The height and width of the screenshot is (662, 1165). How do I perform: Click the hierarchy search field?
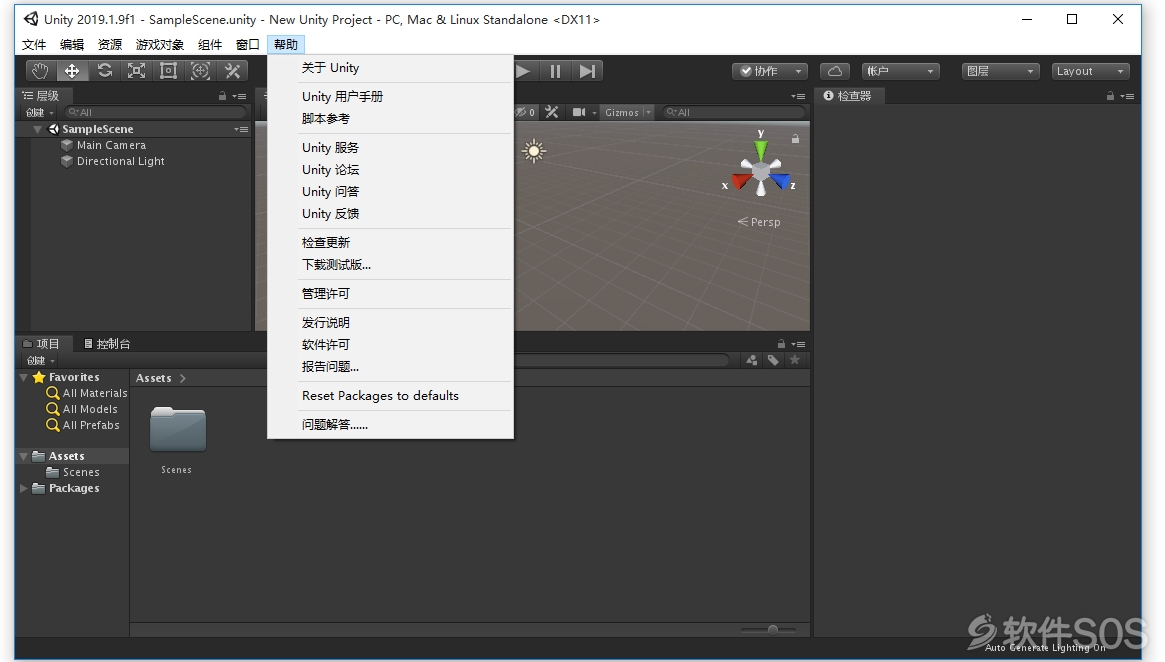(x=155, y=112)
